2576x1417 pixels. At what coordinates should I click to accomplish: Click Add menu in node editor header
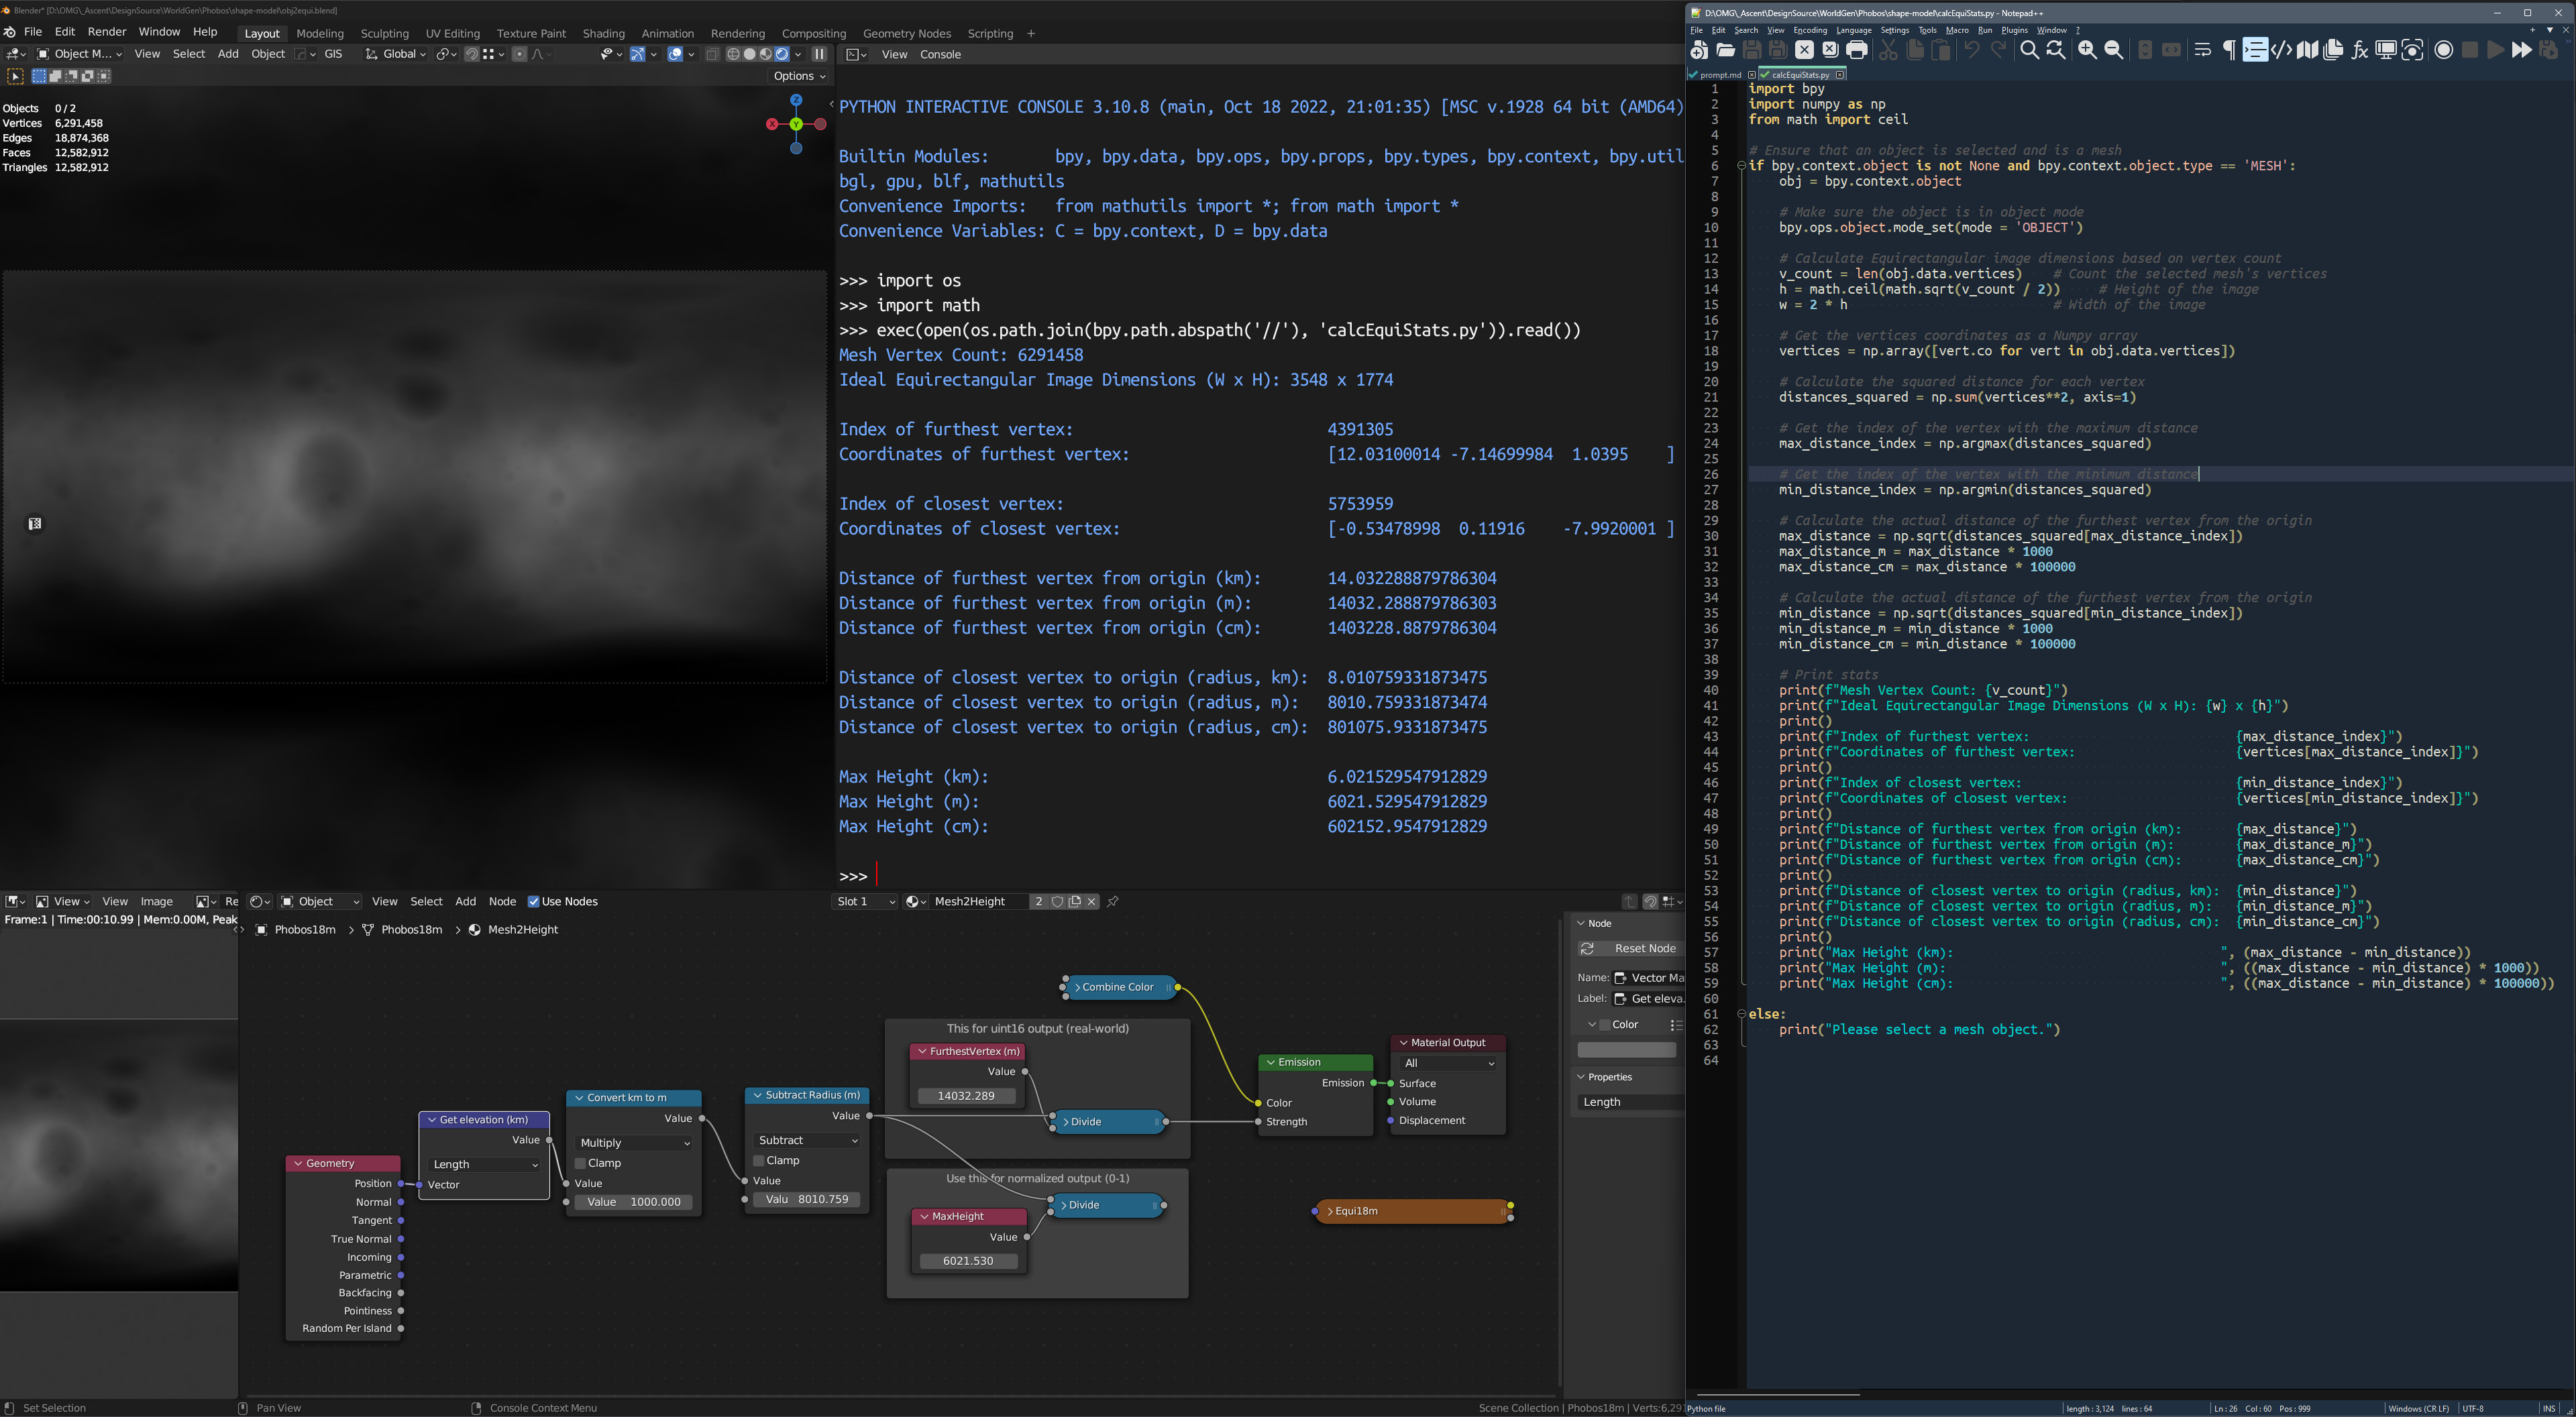pyautogui.click(x=465, y=901)
